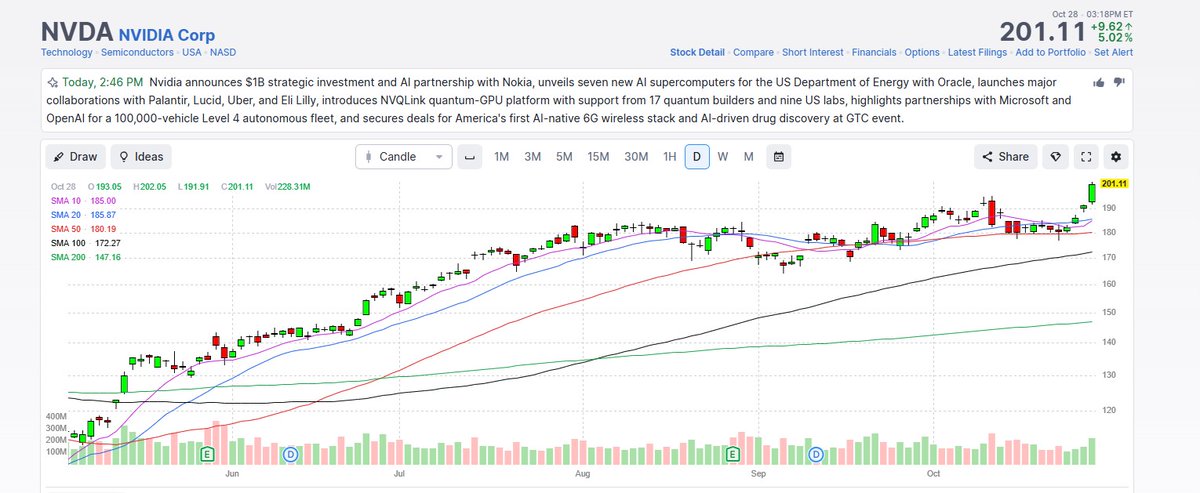Select the 15M interval
Viewport: 1200px width, 493px height.
pyautogui.click(x=599, y=156)
